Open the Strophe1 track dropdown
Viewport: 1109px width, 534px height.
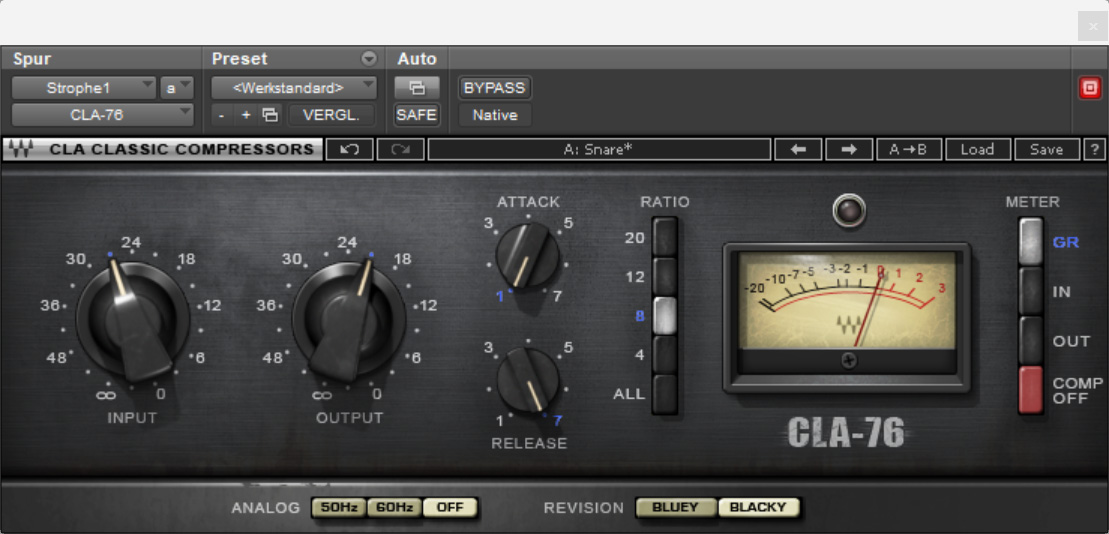84,88
